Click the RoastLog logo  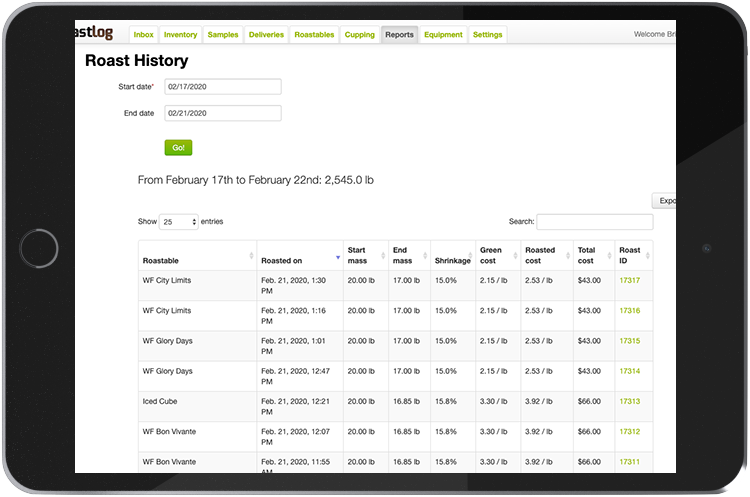pyautogui.click(x=98, y=33)
